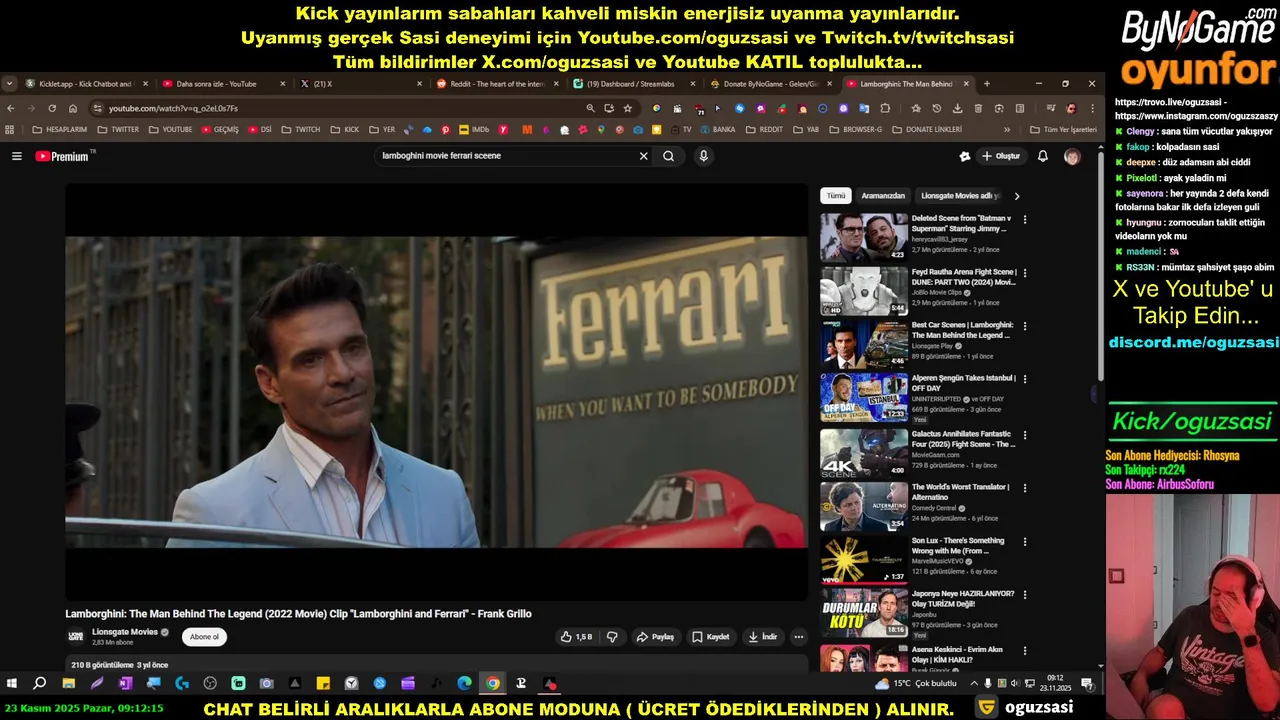Switch to the Donate ByNoGame tab
Viewport: 1280px width, 720px height.
770,84
